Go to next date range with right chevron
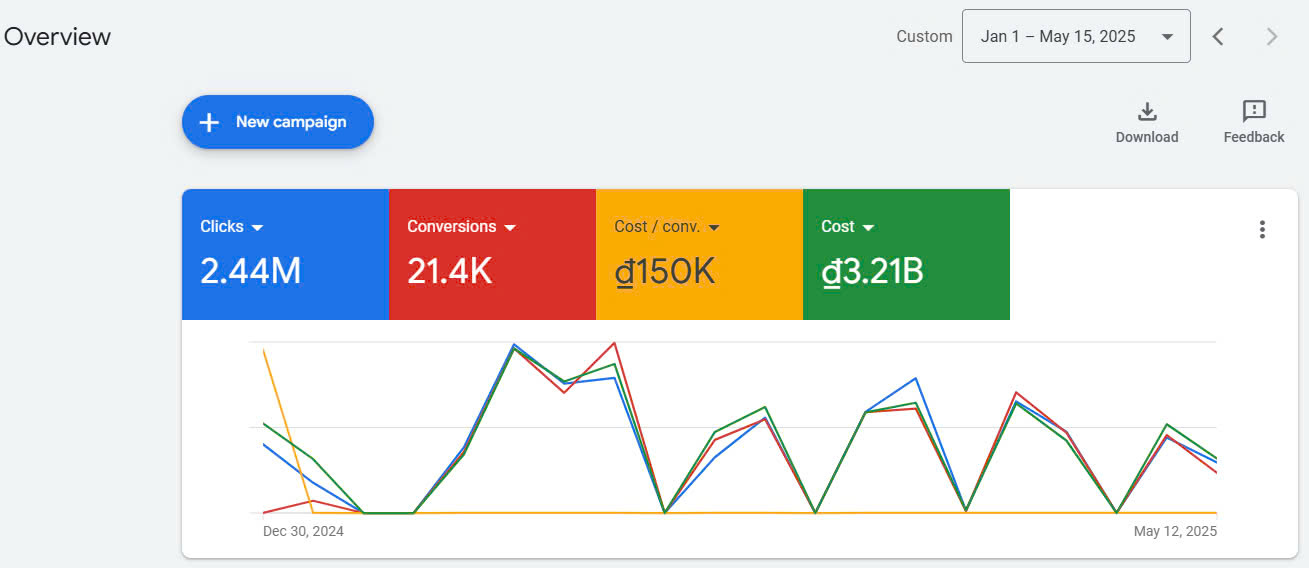 pyautogui.click(x=1272, y=37)
